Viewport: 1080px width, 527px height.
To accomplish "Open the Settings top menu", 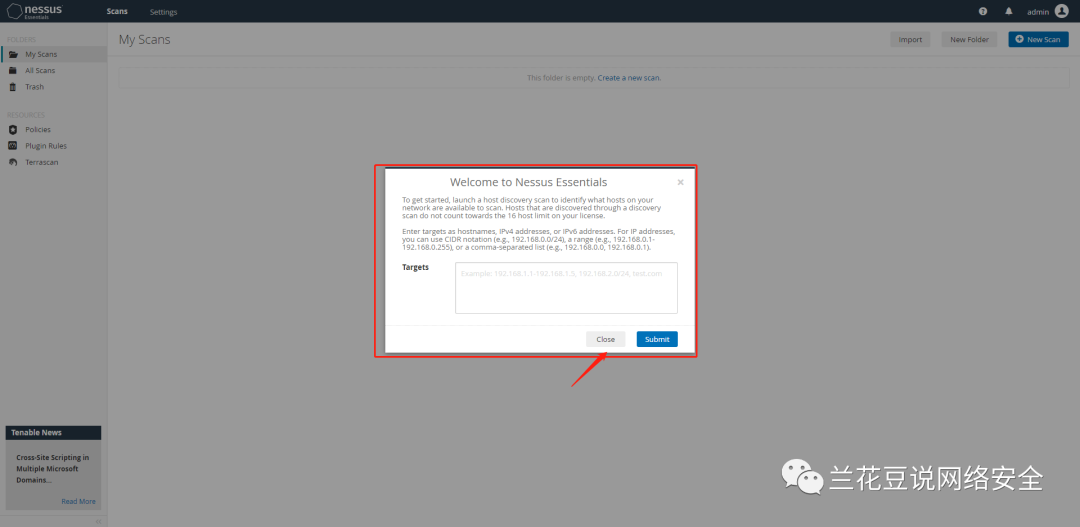I will (x=163, y=12).
